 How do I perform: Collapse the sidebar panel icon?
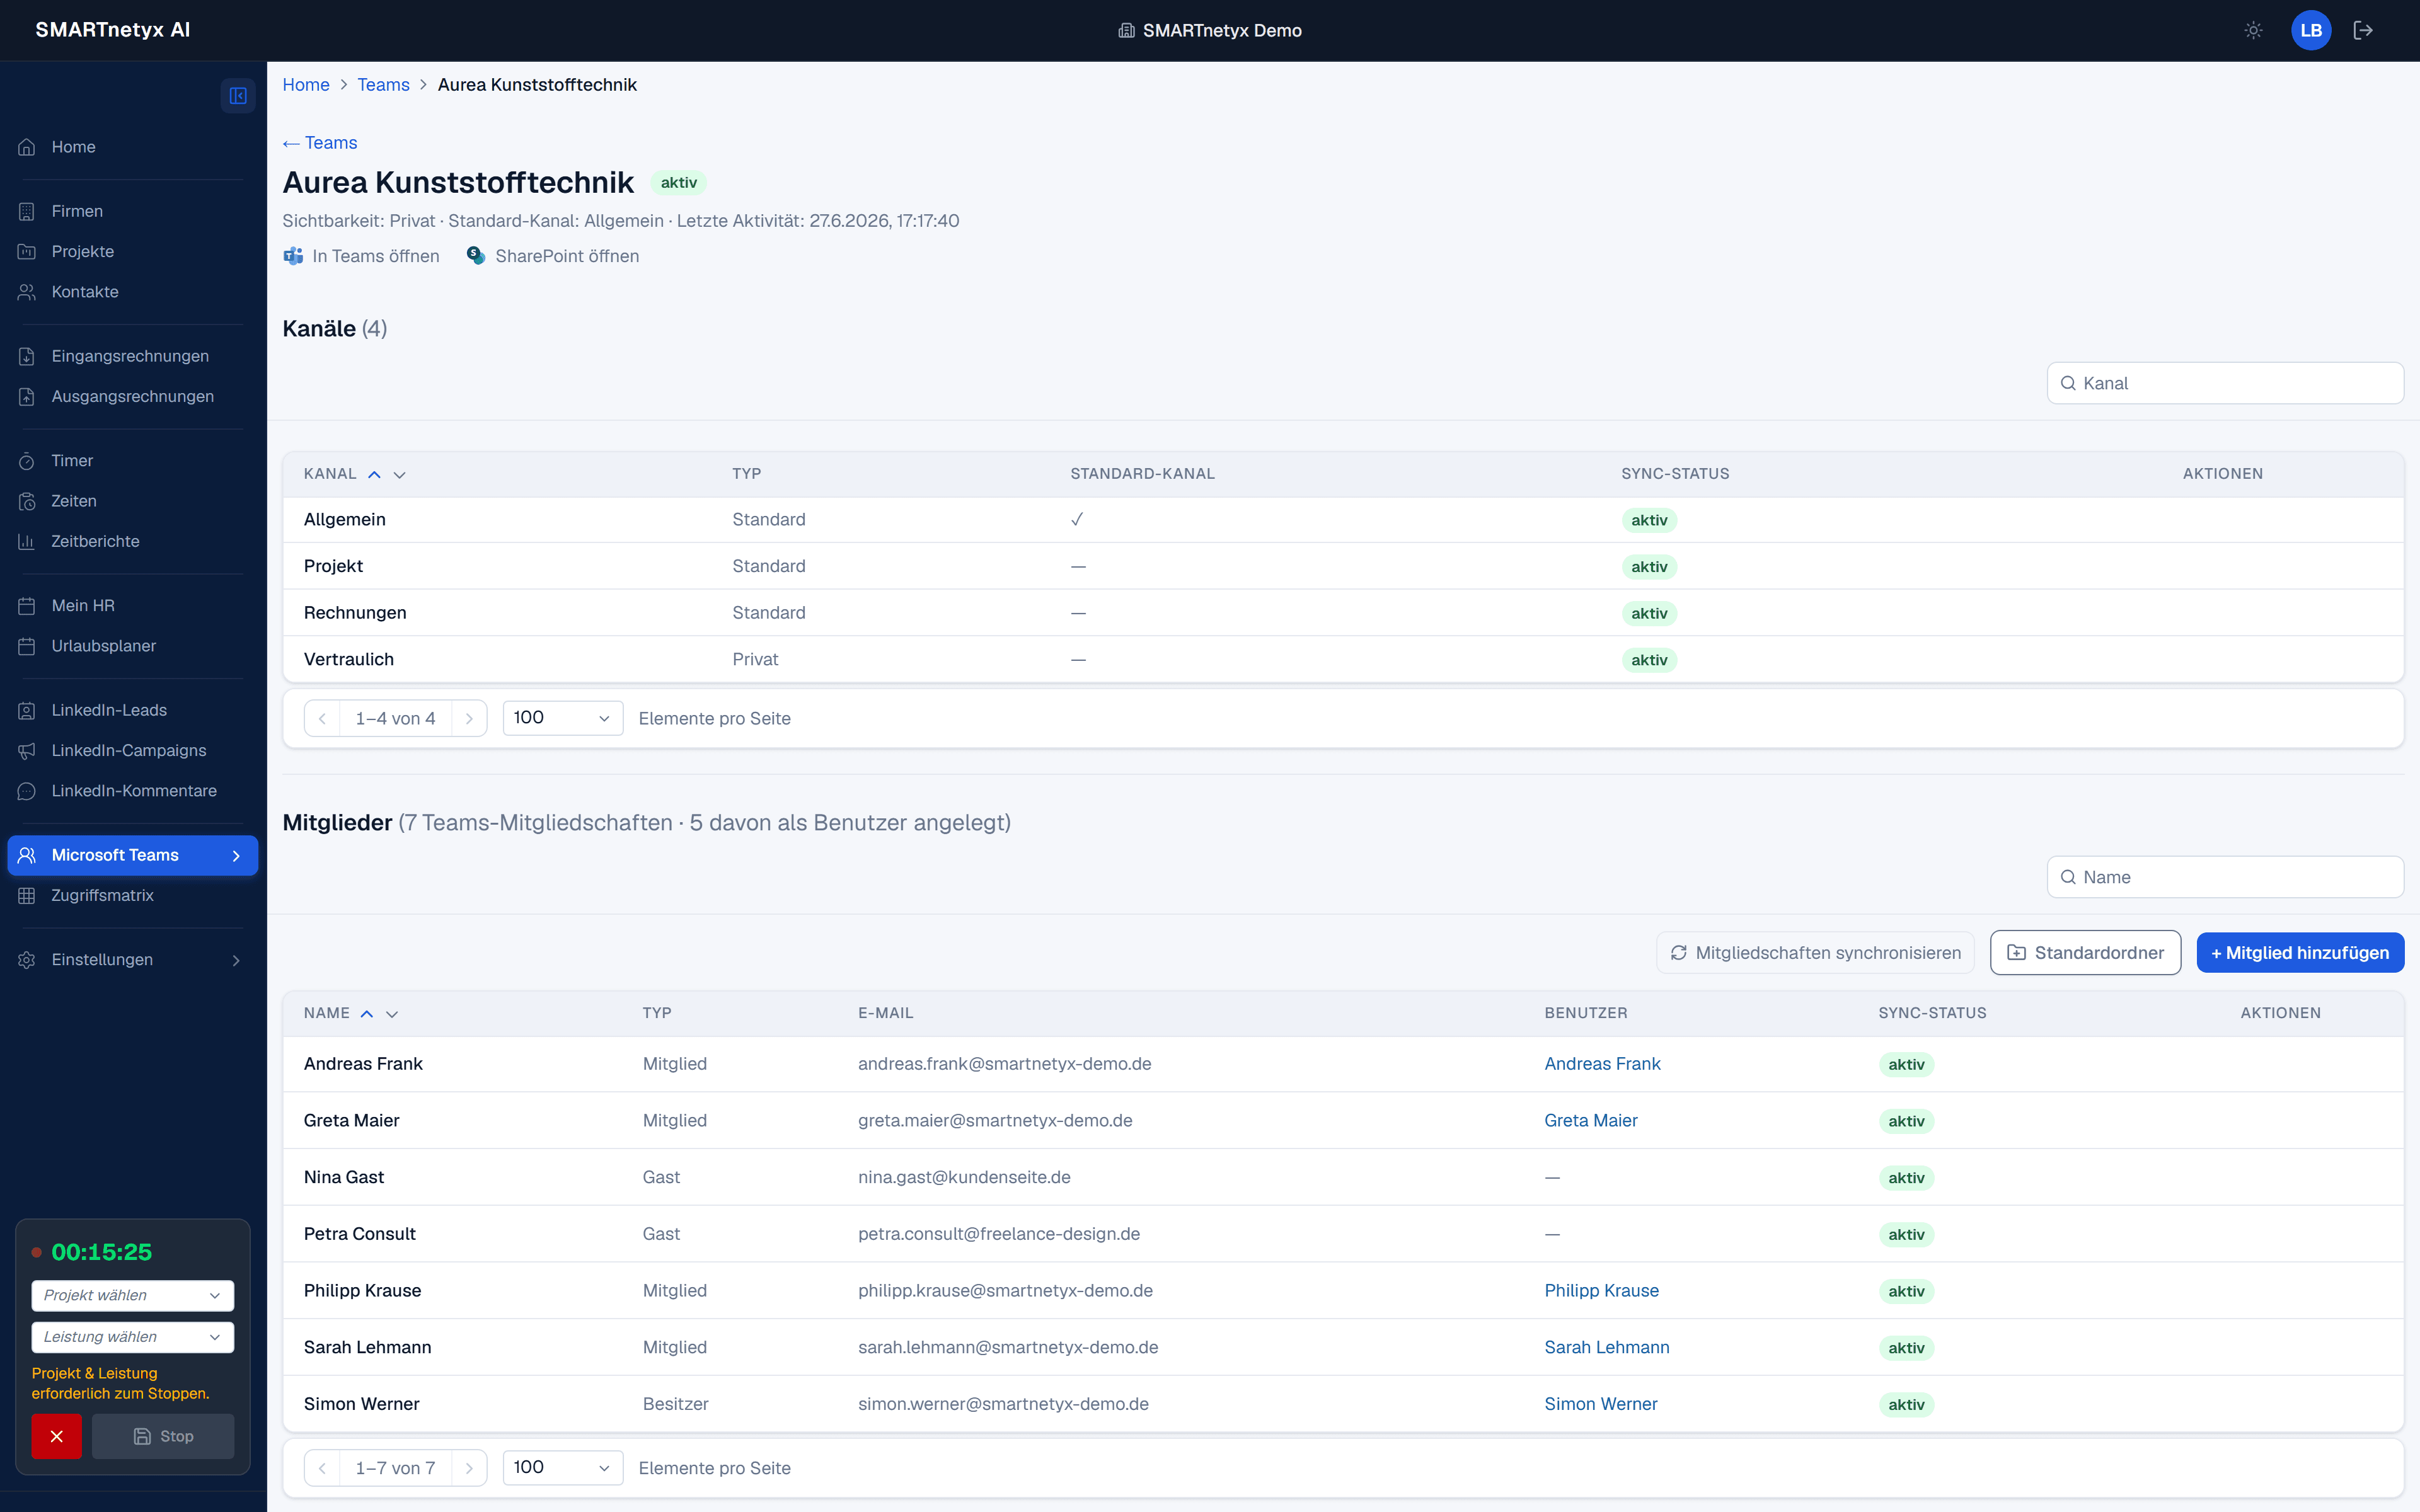238,96
